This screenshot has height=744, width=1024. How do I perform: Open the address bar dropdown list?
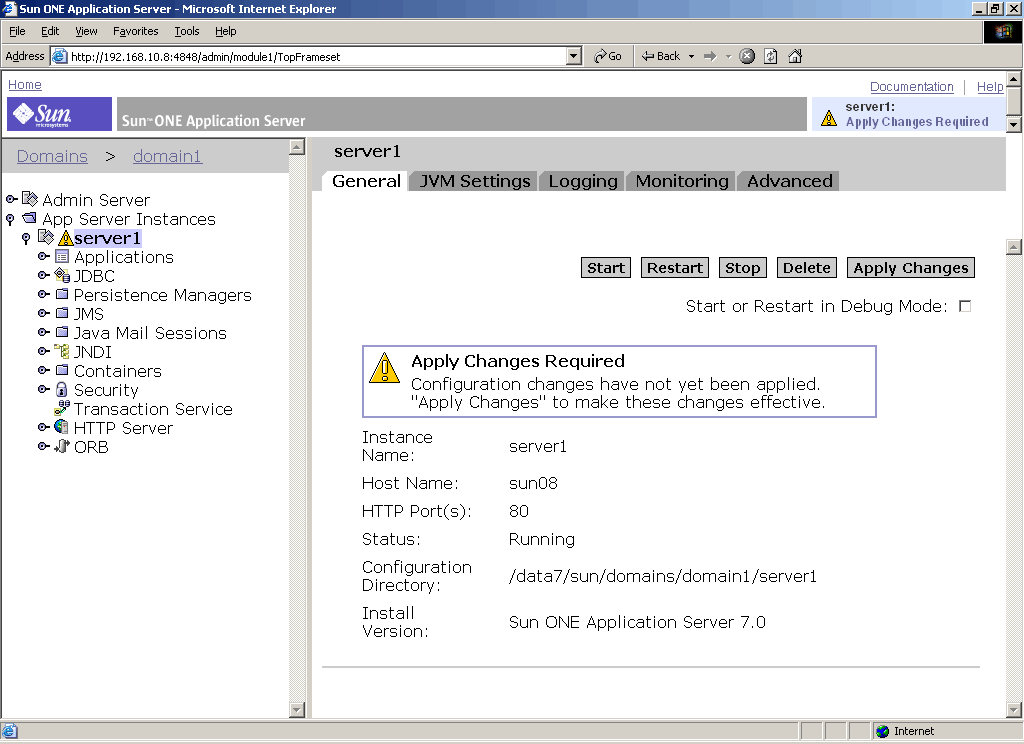click(573, 56)
